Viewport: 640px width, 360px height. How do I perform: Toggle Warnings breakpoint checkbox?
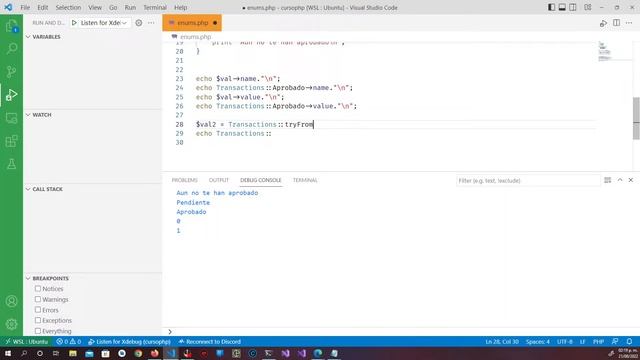[38, 299]
